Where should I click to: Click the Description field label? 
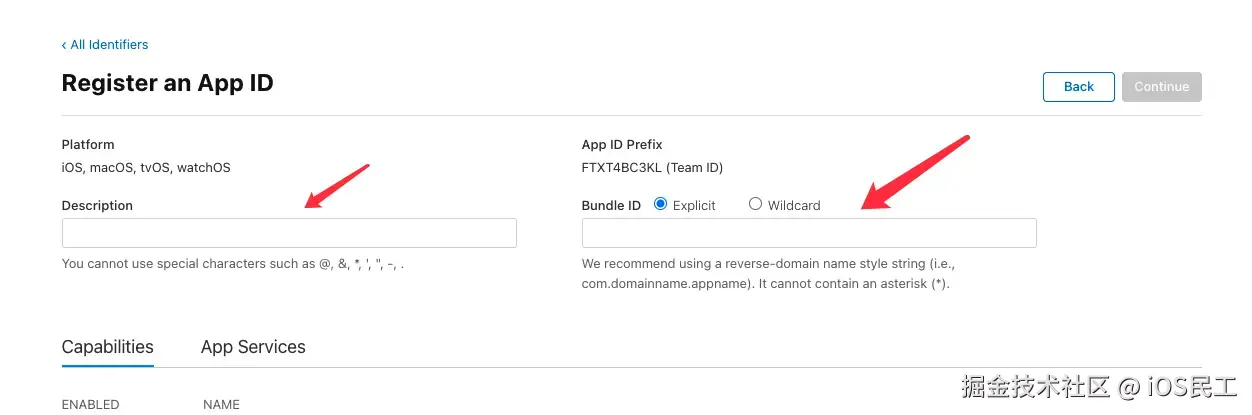(x=97, y=206)
